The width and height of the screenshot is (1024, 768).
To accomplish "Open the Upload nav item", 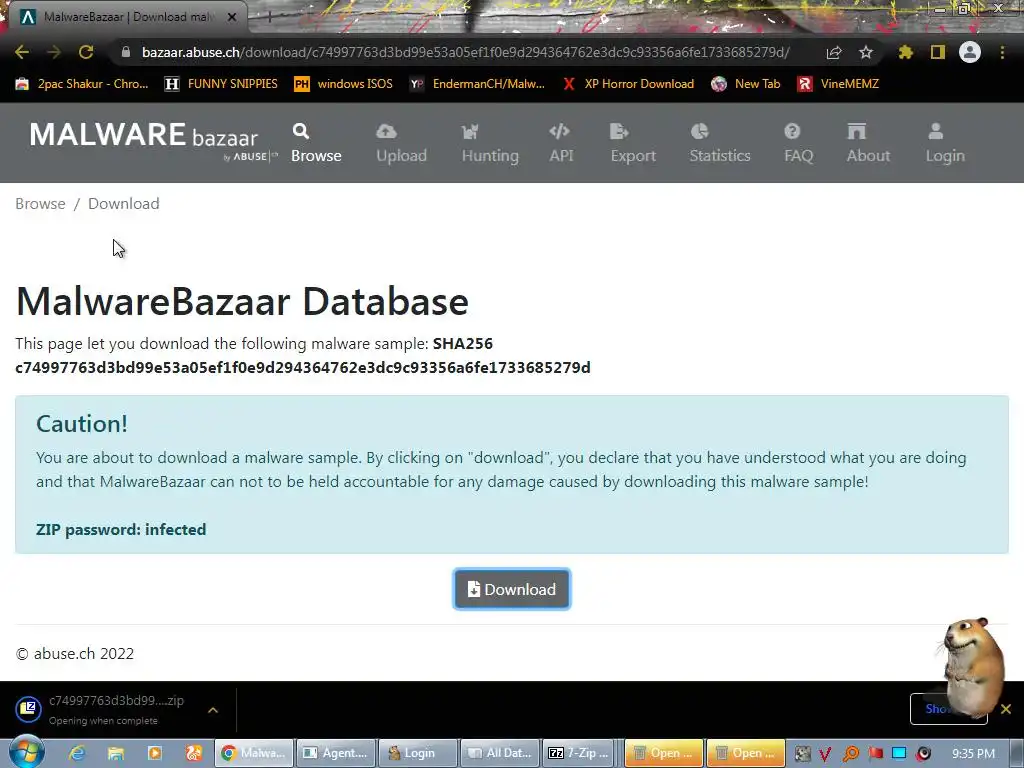I will [x=401, y=143].
